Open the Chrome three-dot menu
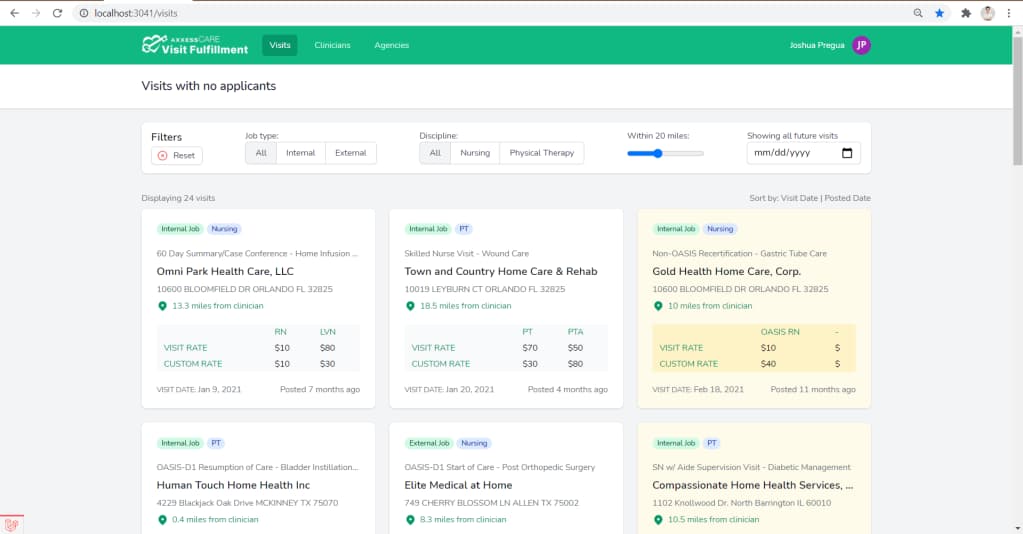This screenshot has width=1023, height=534. (1009, 13)
